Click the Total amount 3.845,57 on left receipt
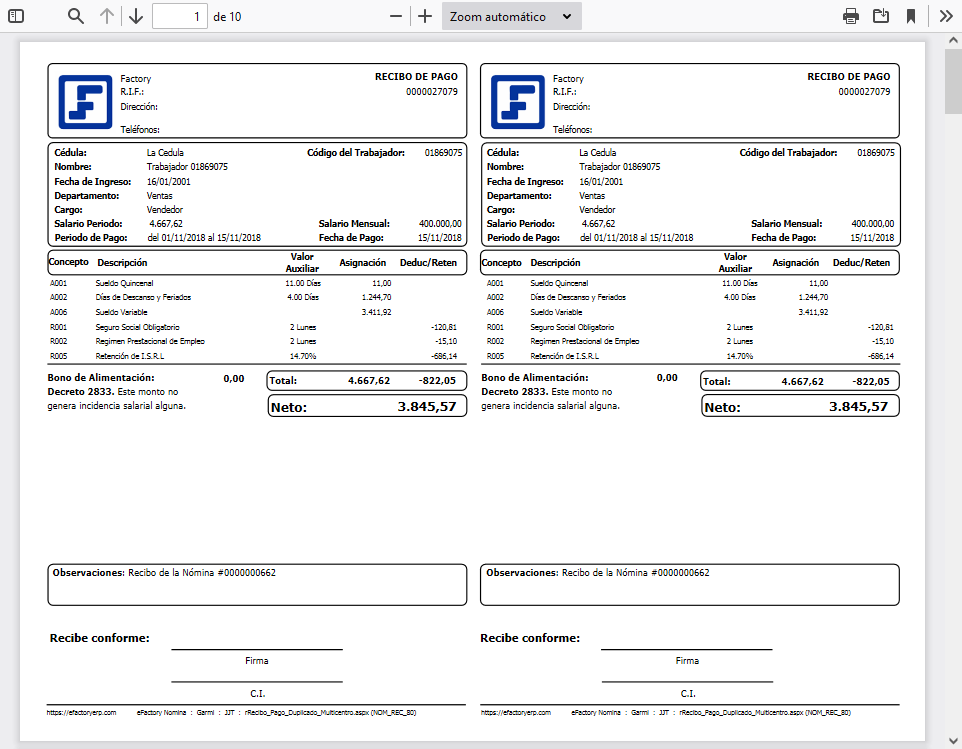This screenshot has height=749, width=962. [428, 405]
